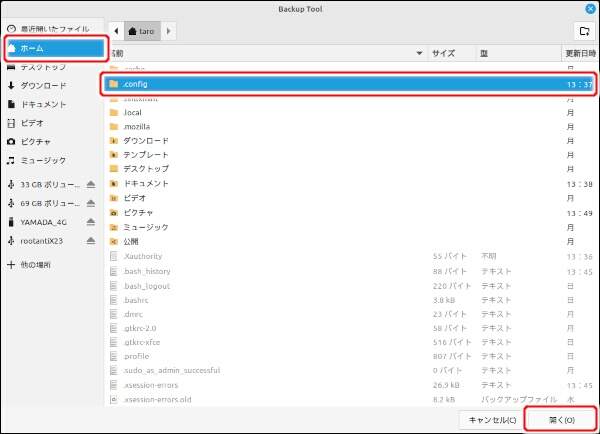The width and height of the screenshot is (600, 434).
Task: Click the create new folder icon
Action: pyautogui.click(x=585, y=31)
